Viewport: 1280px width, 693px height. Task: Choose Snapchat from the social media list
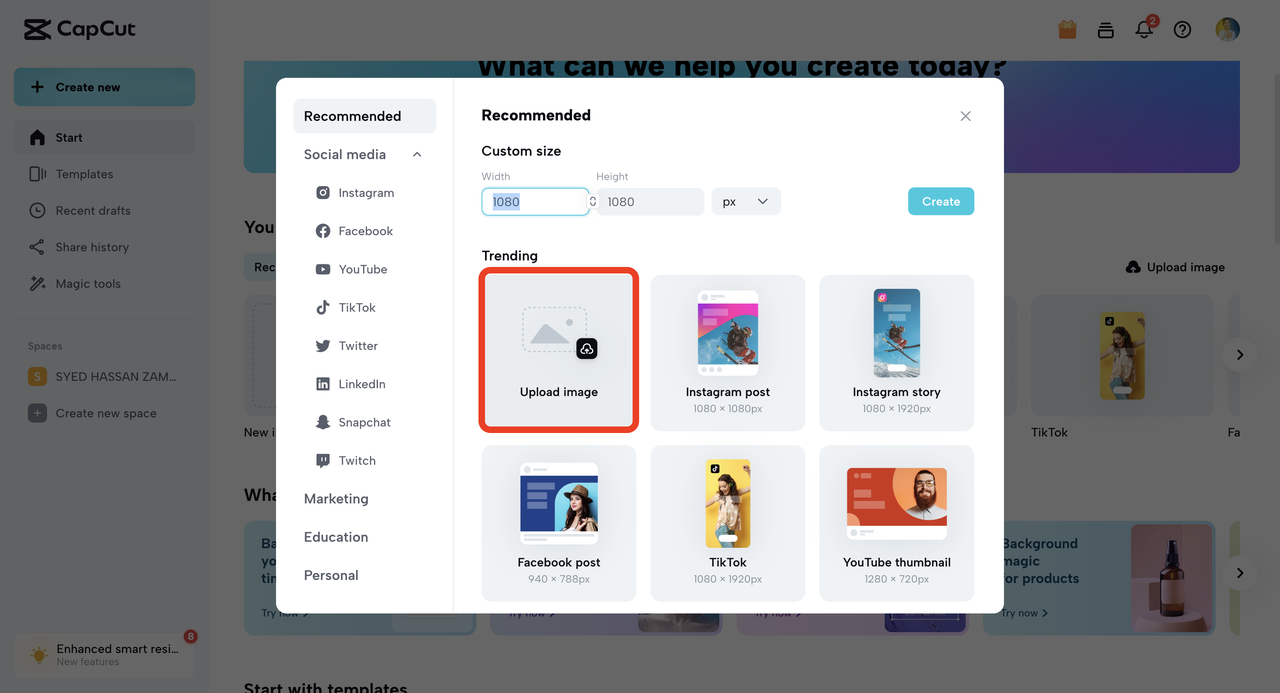coord(365,422)
